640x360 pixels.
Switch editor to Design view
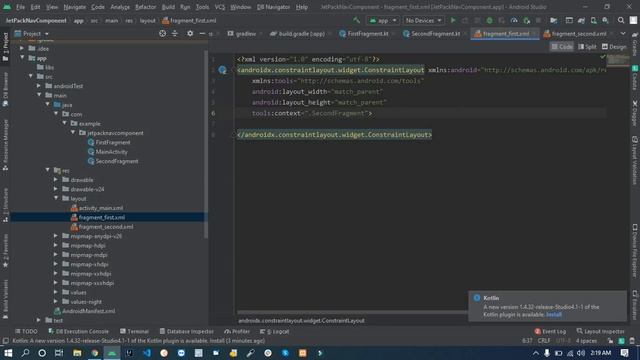(x=614, y=47)
